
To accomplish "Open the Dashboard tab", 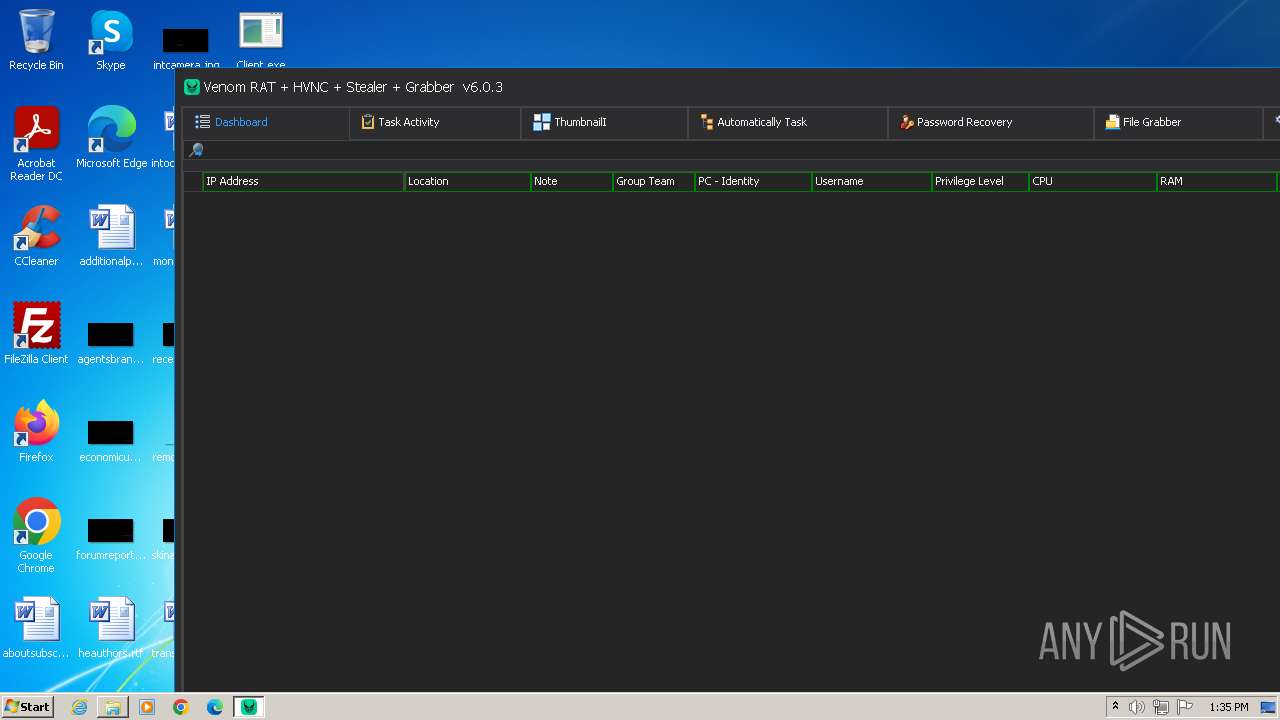I will click(x=266, y=122).
